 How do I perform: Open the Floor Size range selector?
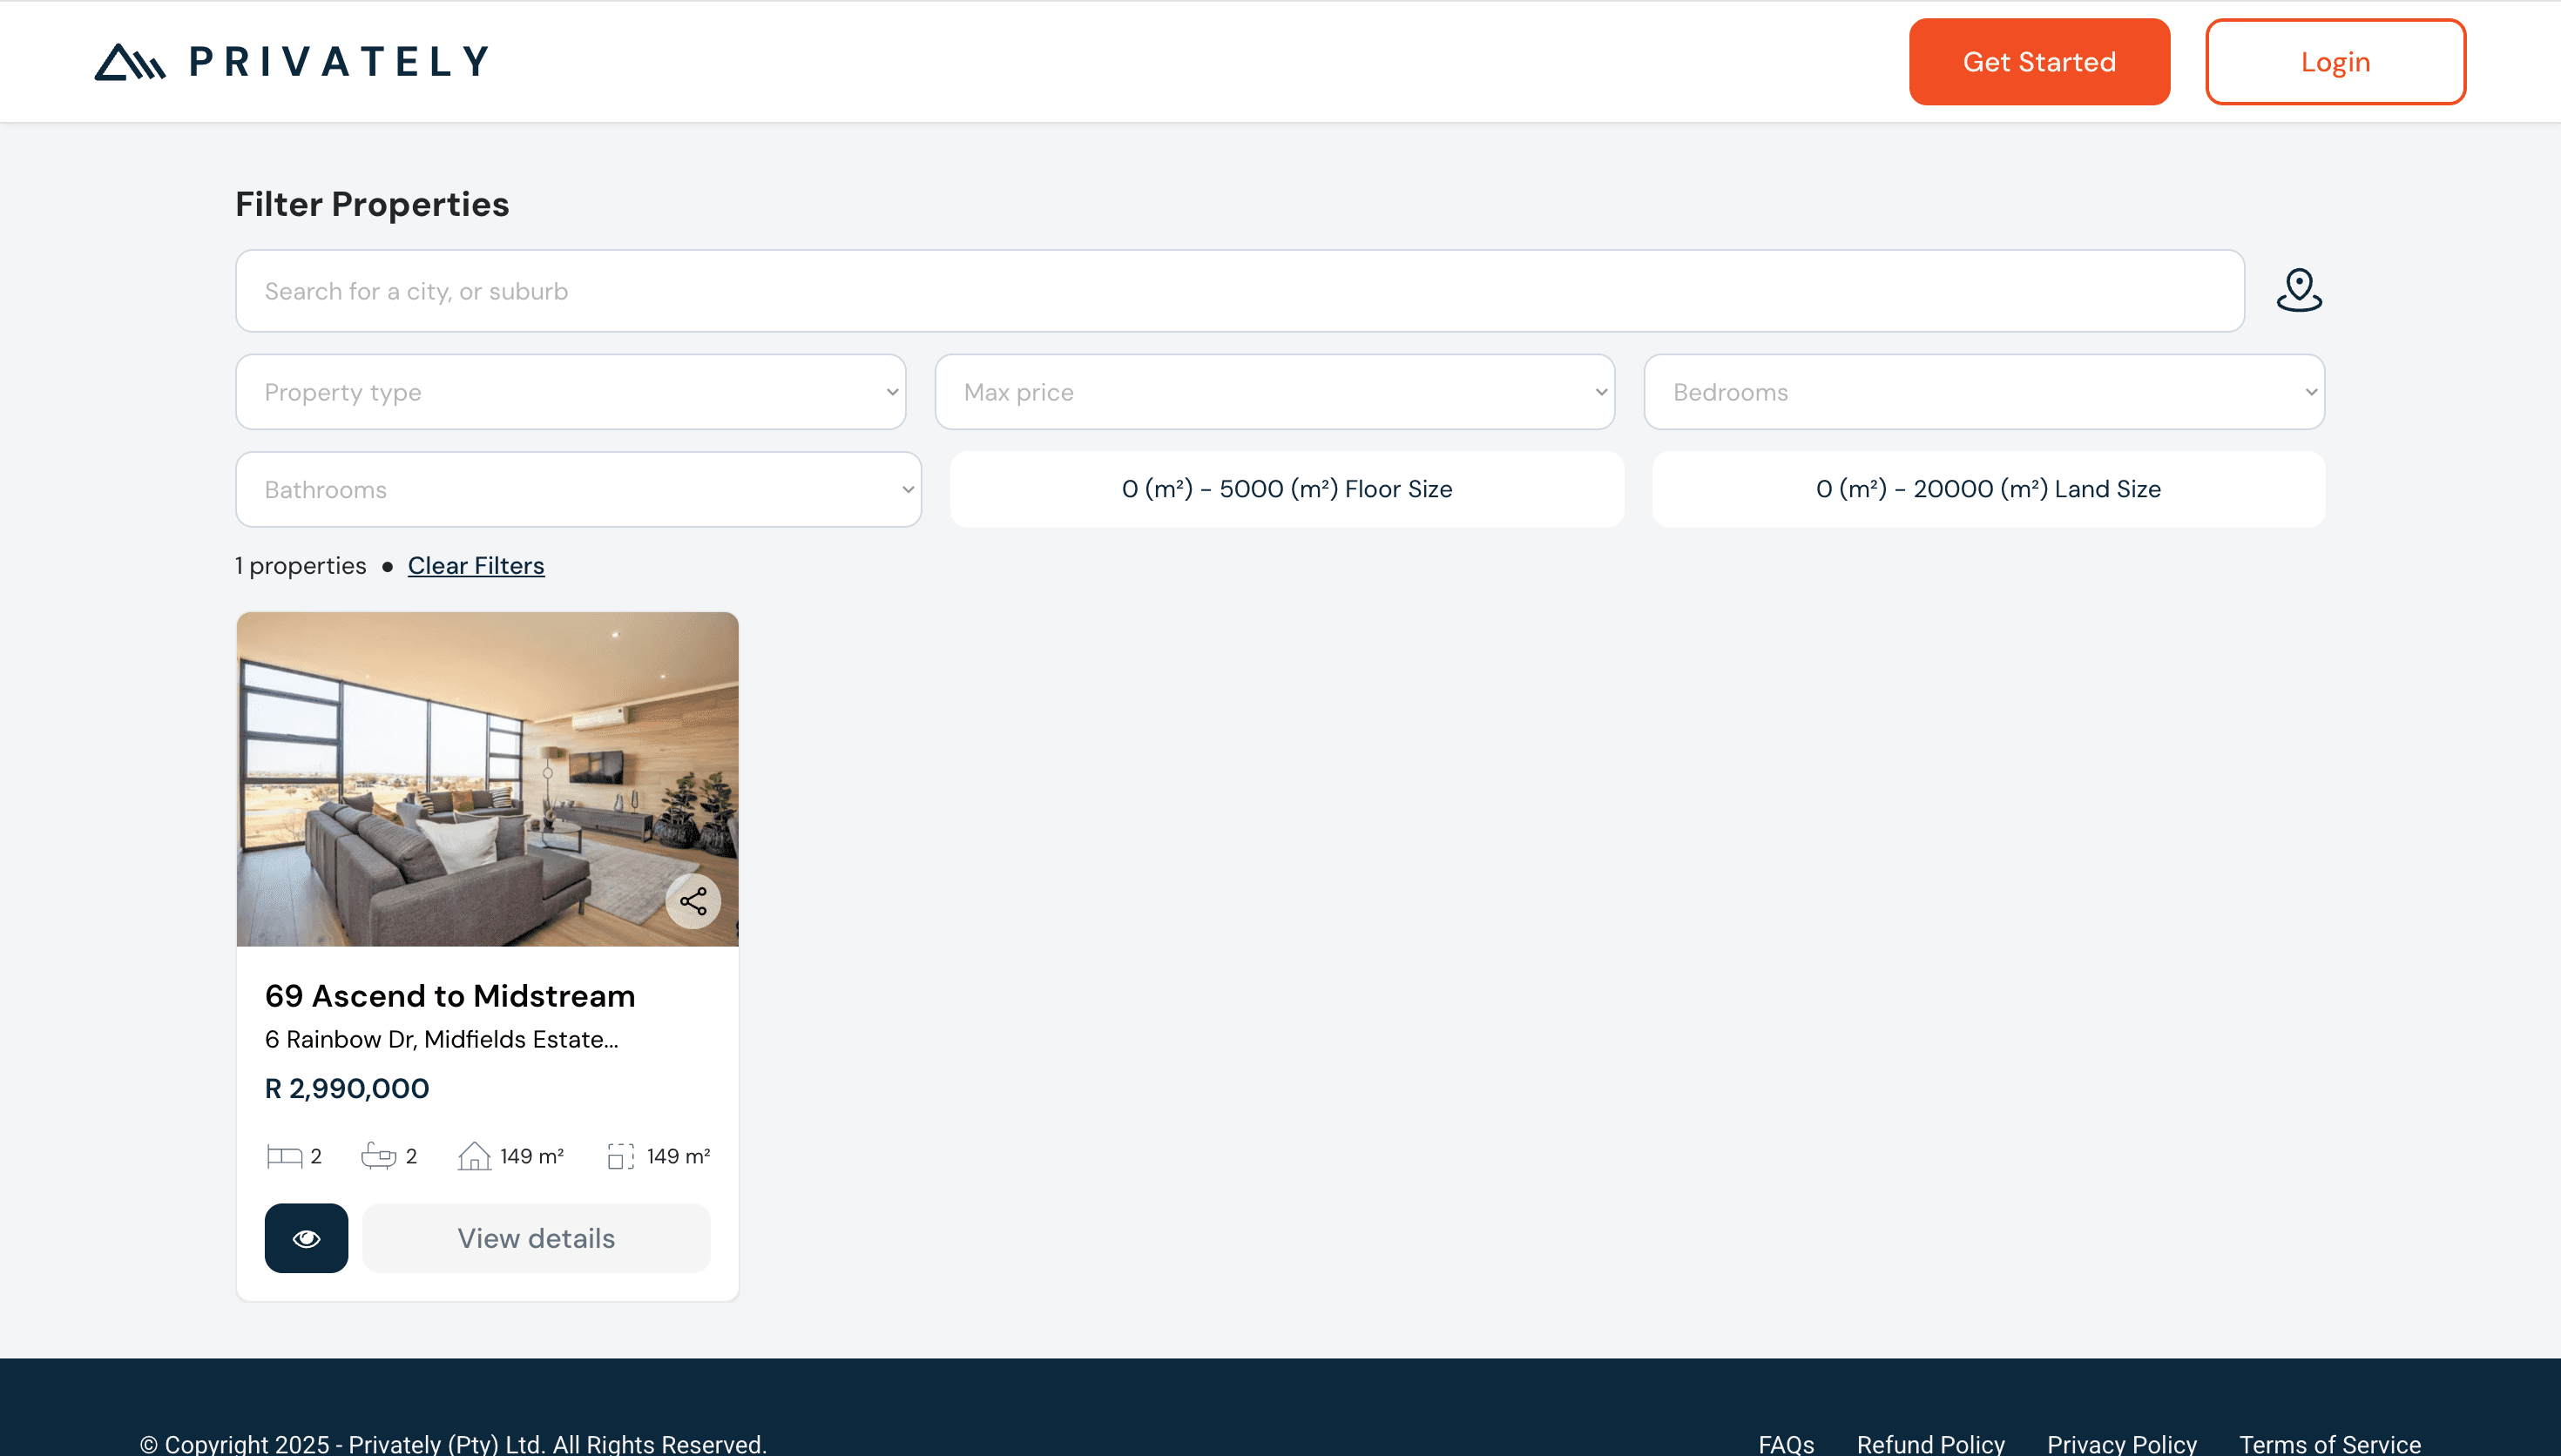[x=1287, y=489]
